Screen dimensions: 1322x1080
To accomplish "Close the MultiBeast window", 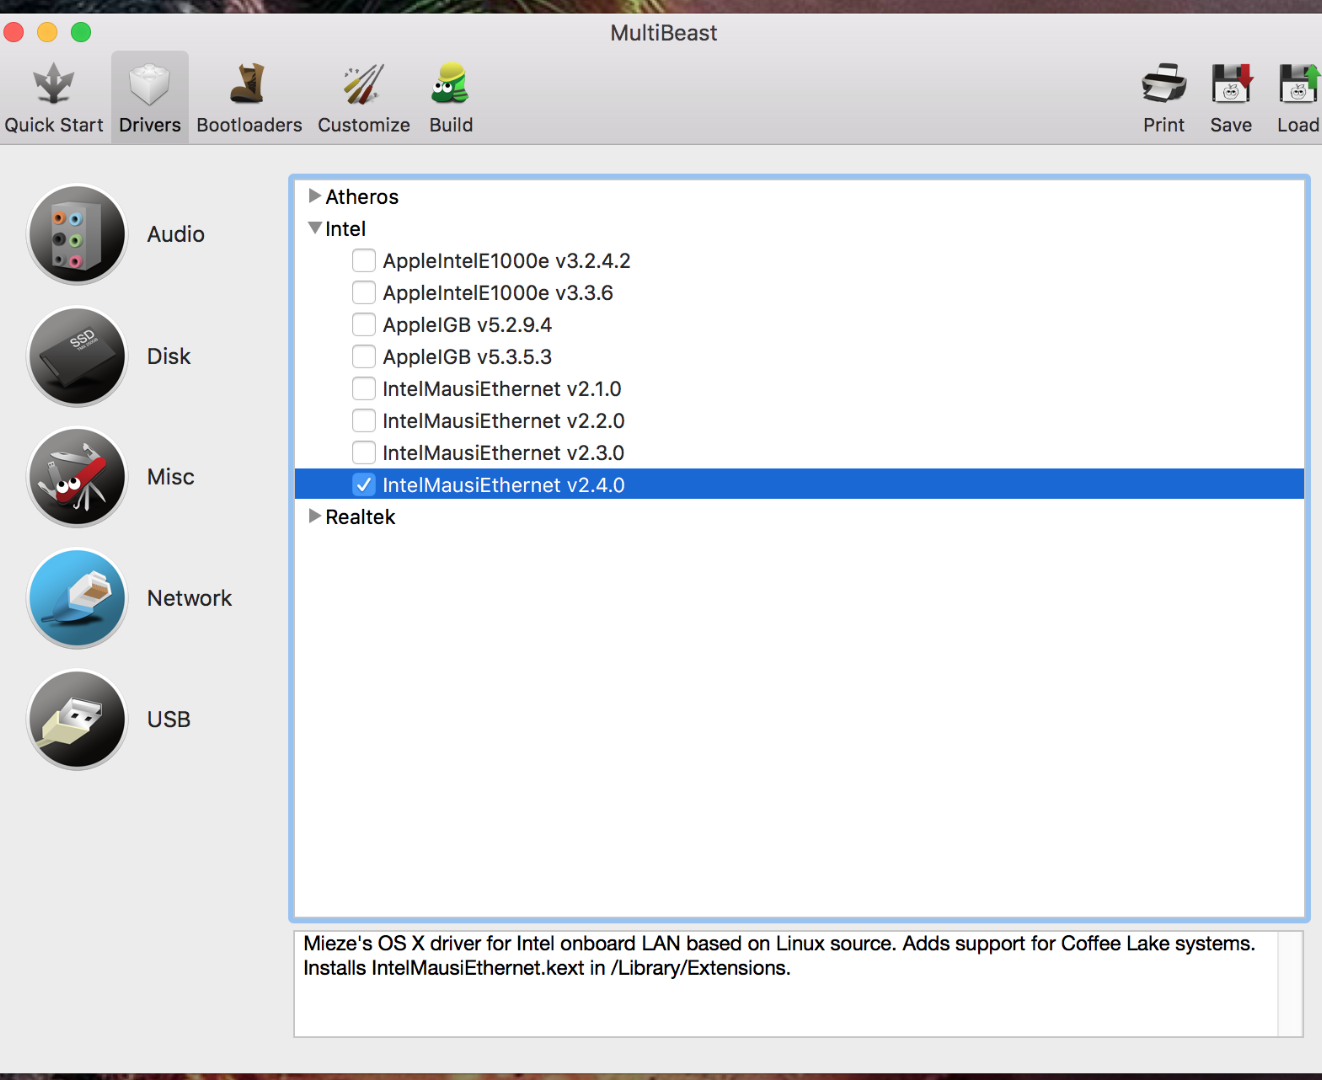I will 14,32.
